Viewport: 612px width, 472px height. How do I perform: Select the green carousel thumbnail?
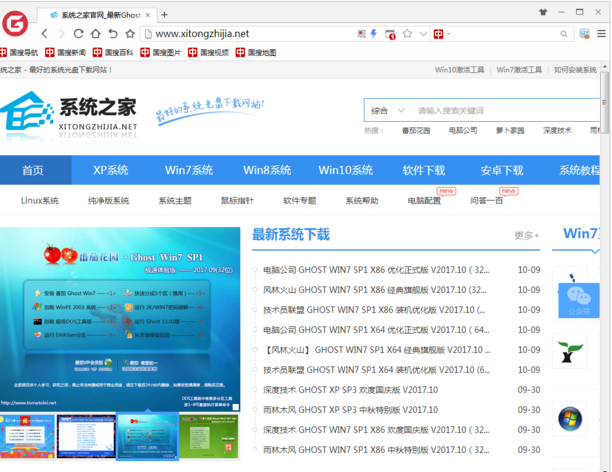pos(208,436)
